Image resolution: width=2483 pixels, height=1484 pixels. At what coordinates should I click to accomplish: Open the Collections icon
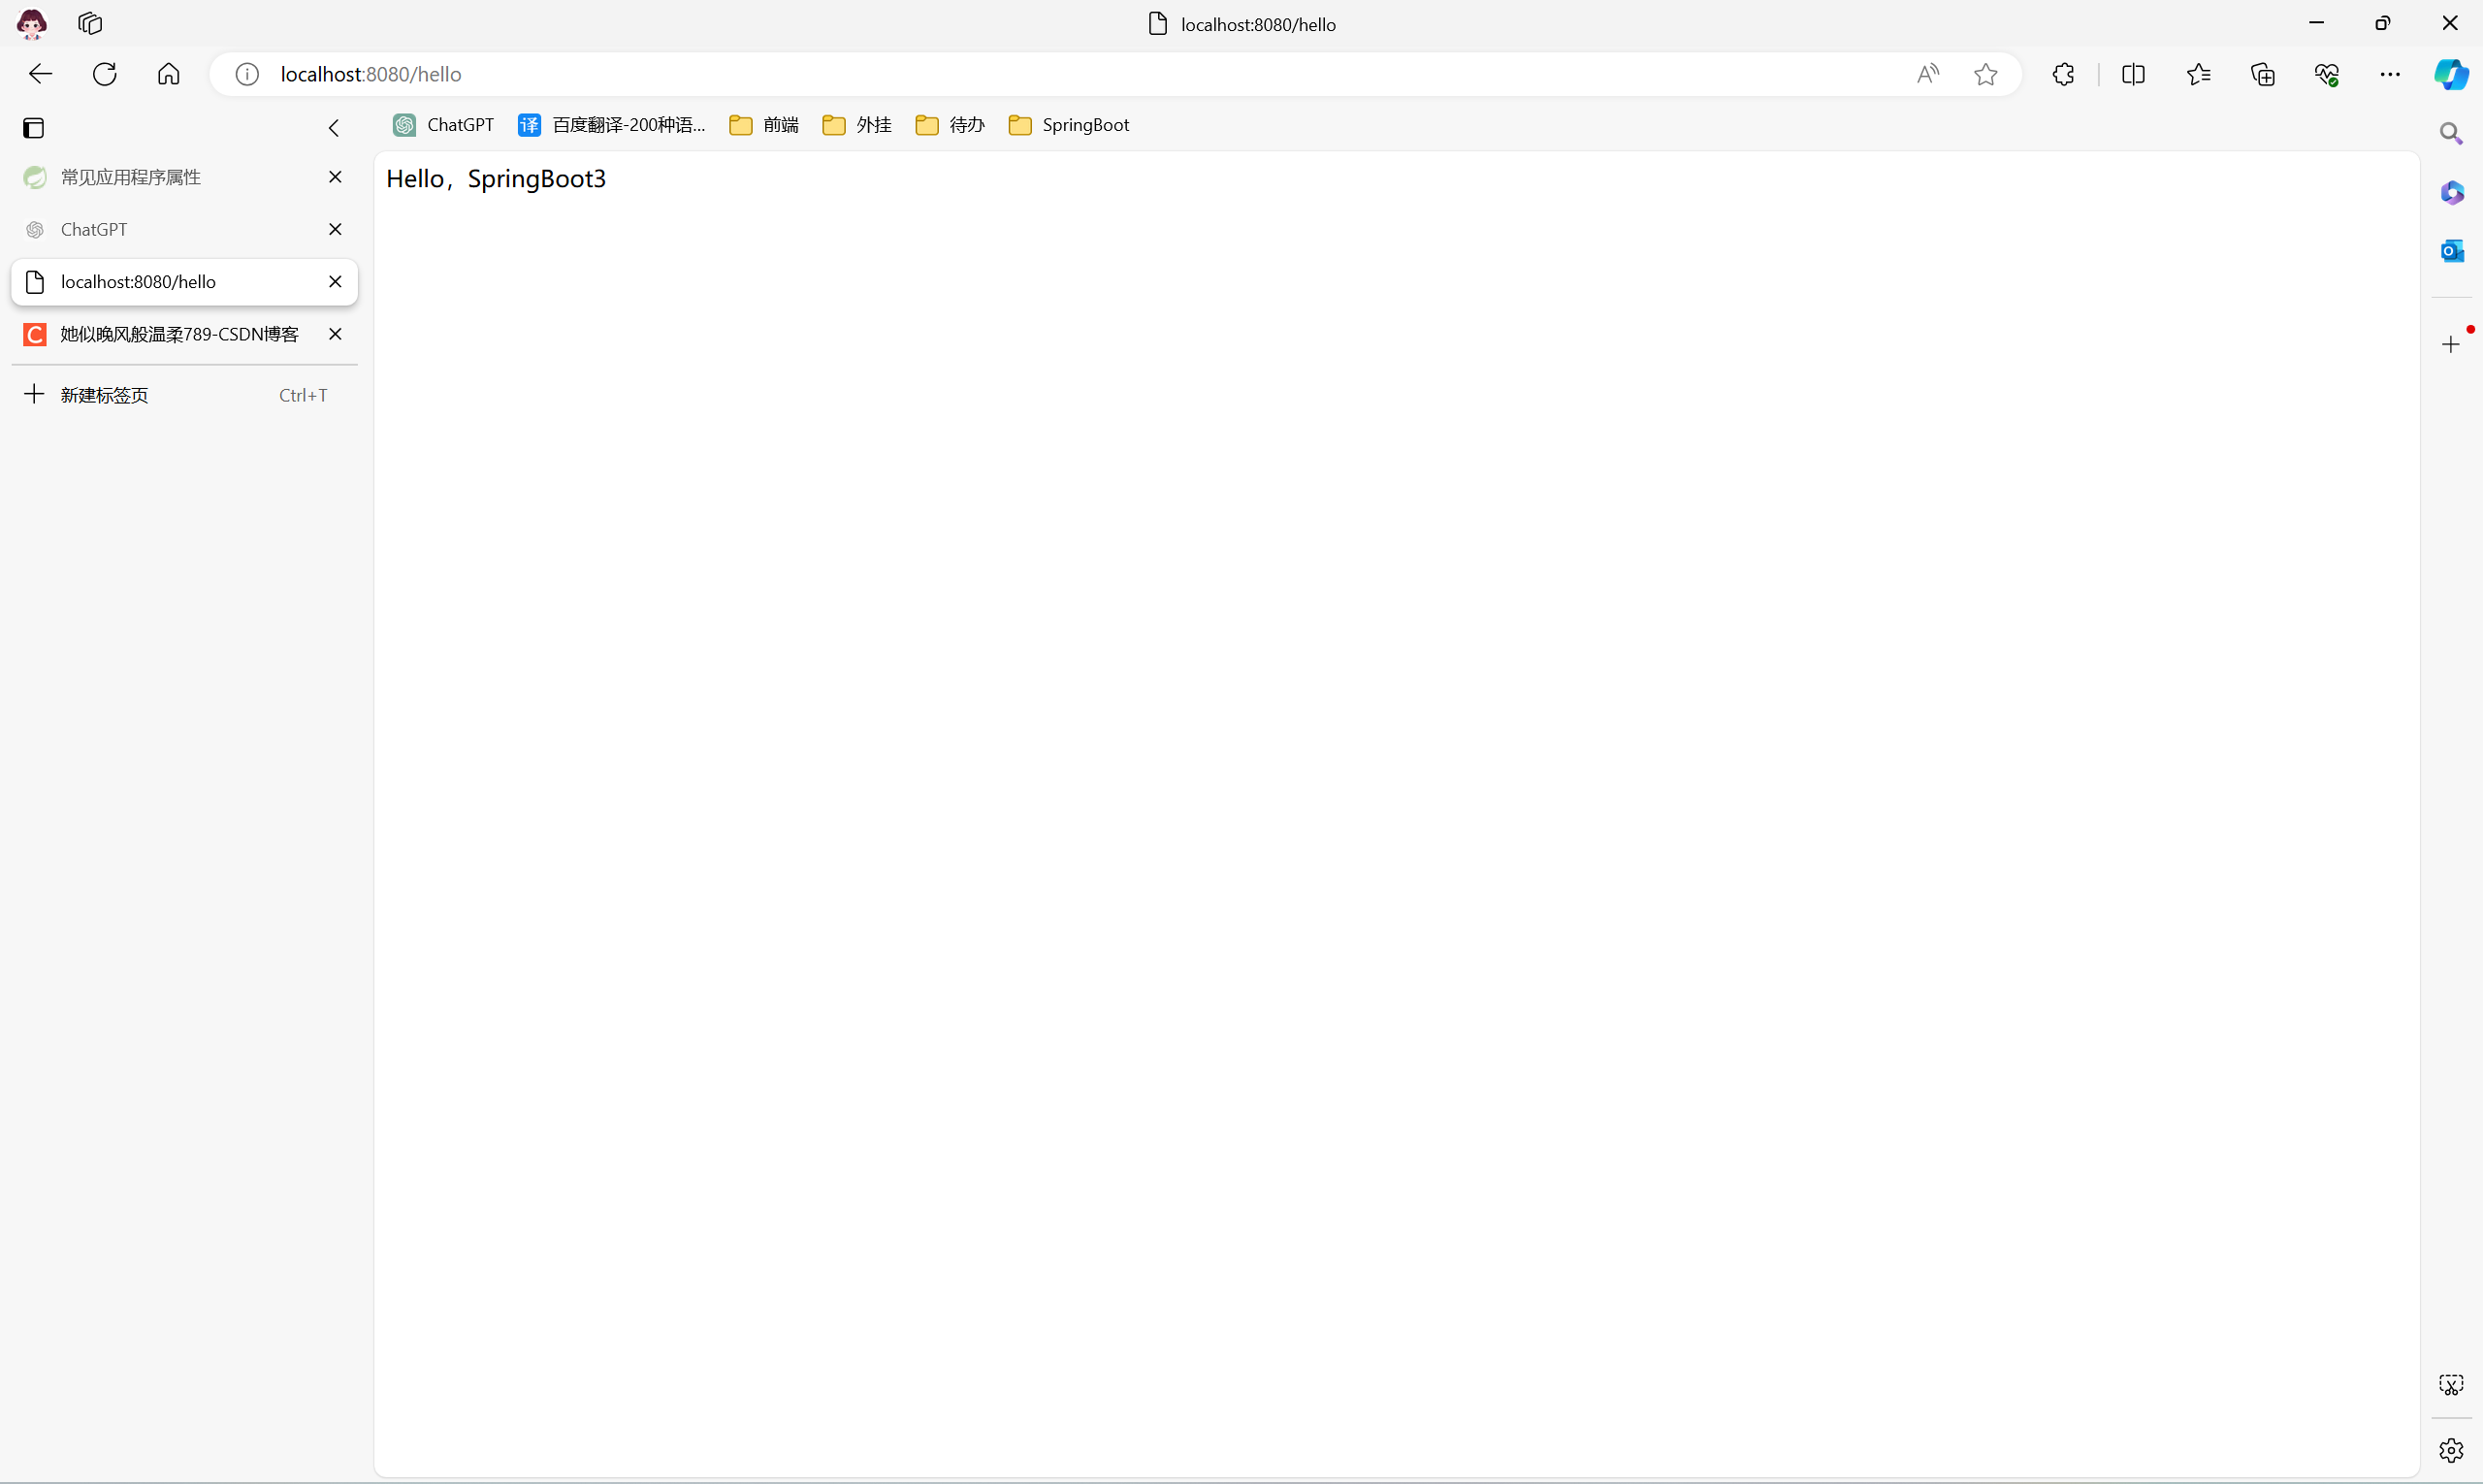click(2262, 74)
